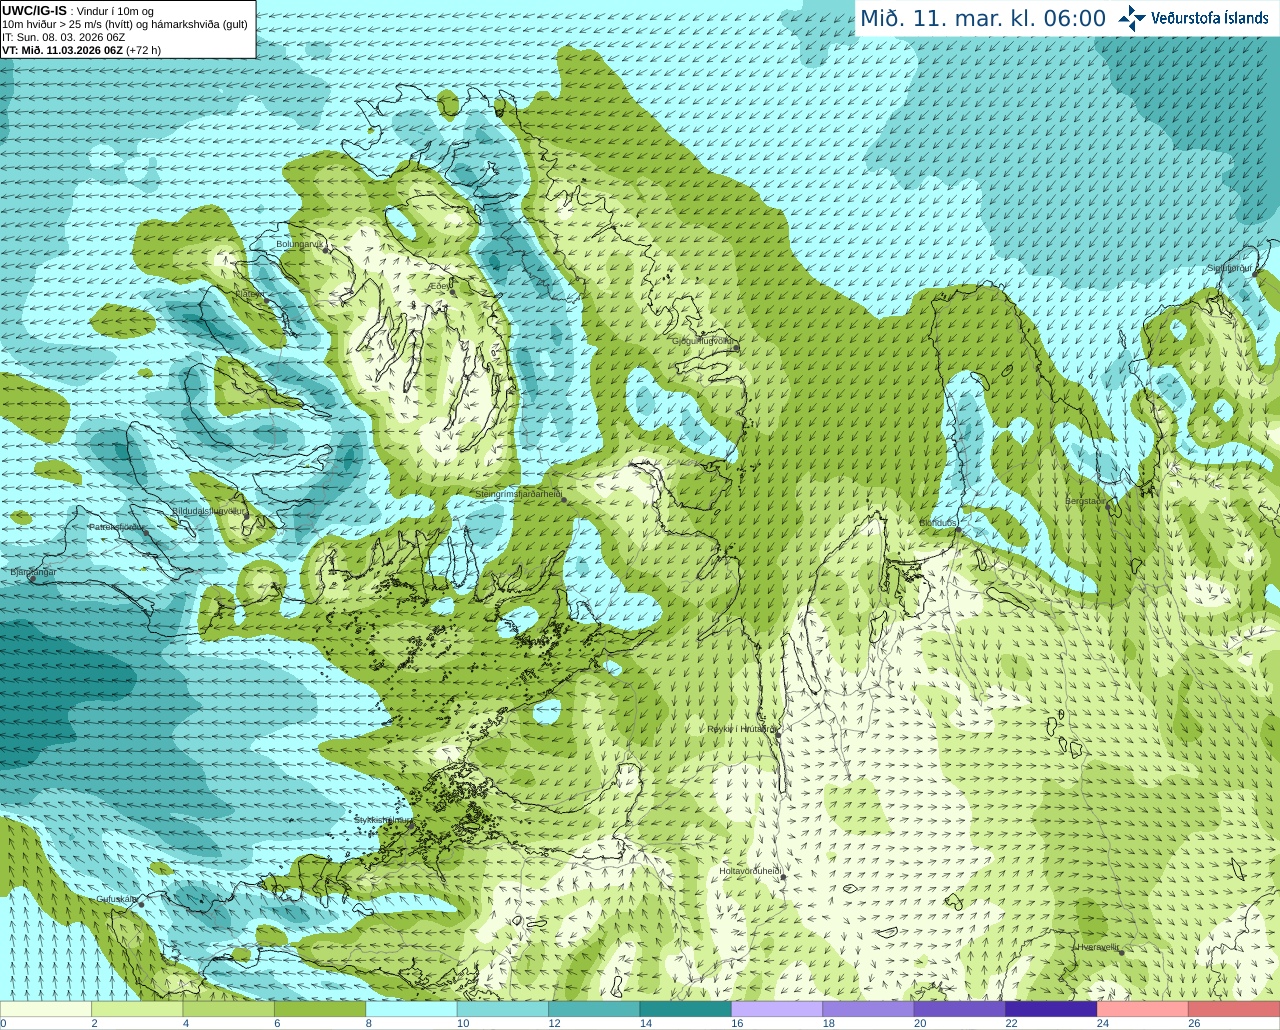Click the 4–6 m/s green legend swatch
Image resolution: width=1280 pixels, height=1030 pixels.
tap(229, 1009)
